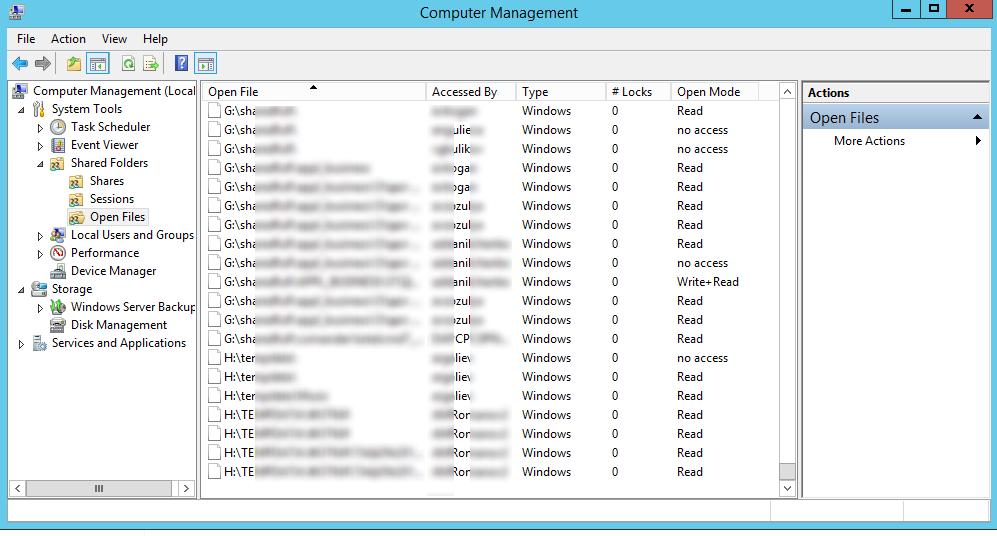Collapse the Storage tree node
Screen dimensions: 997x536
coord(21,290)
